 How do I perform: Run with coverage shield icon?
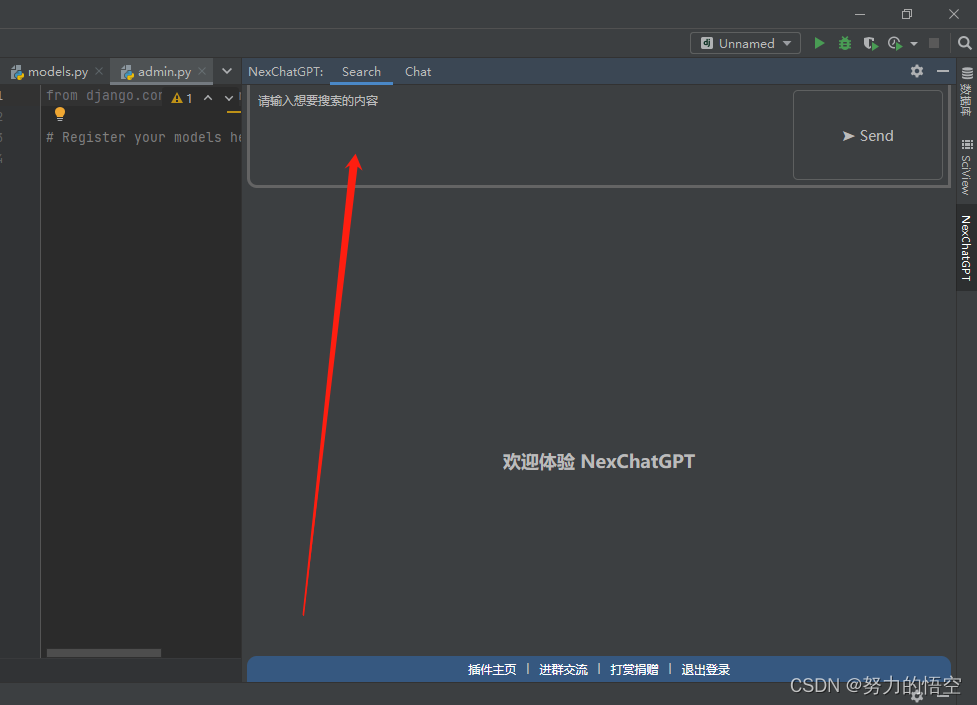point(870,43)
